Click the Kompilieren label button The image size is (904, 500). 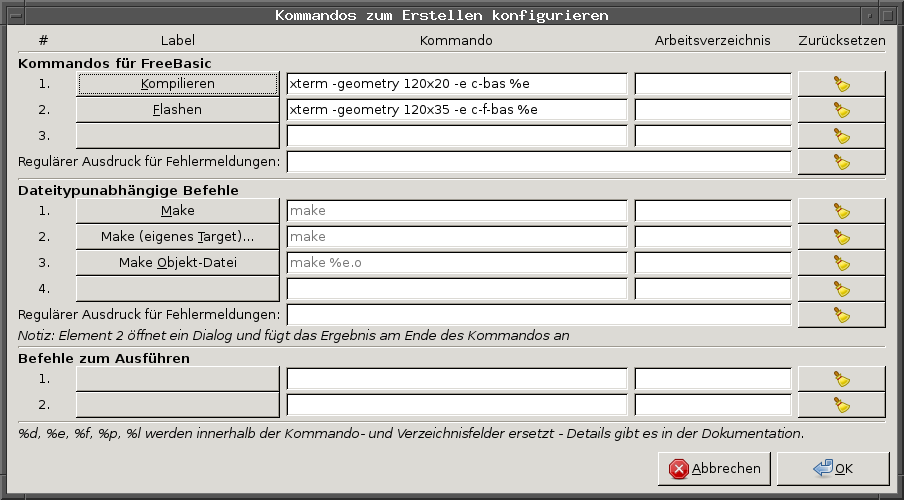pyautogui.click(x=178, y=84)
